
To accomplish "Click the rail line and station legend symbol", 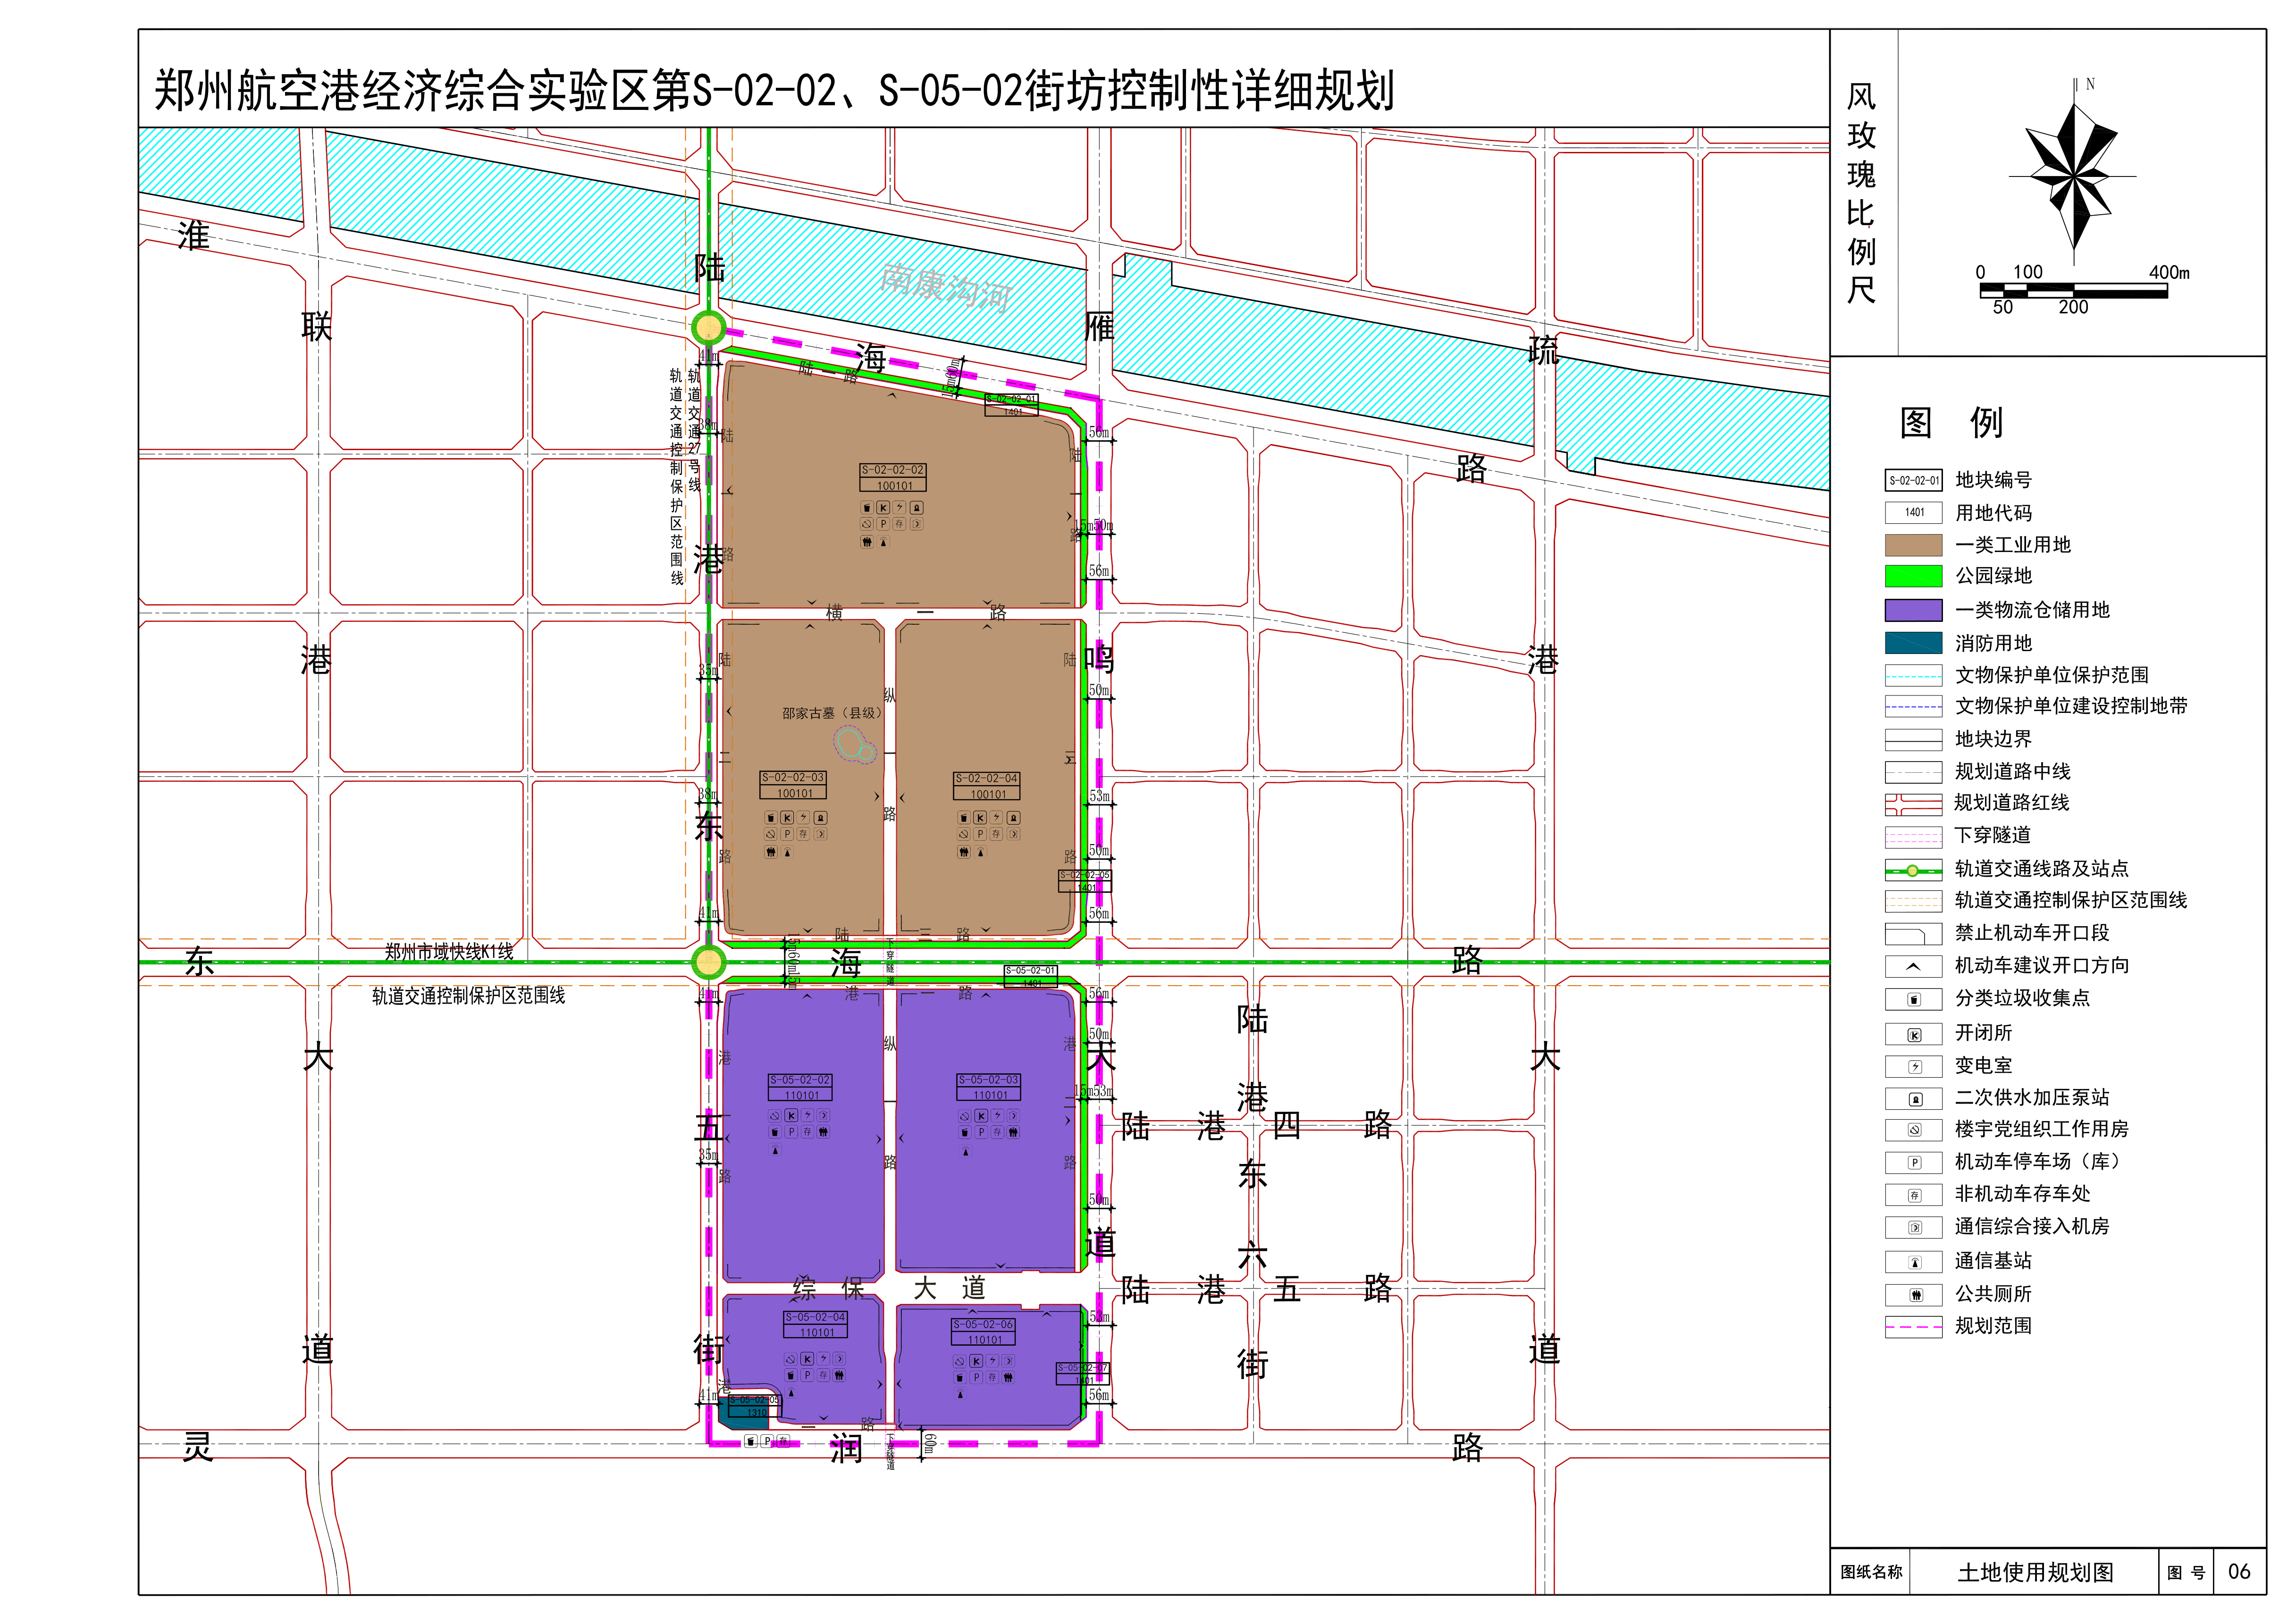I will (x=1913, y=870).
